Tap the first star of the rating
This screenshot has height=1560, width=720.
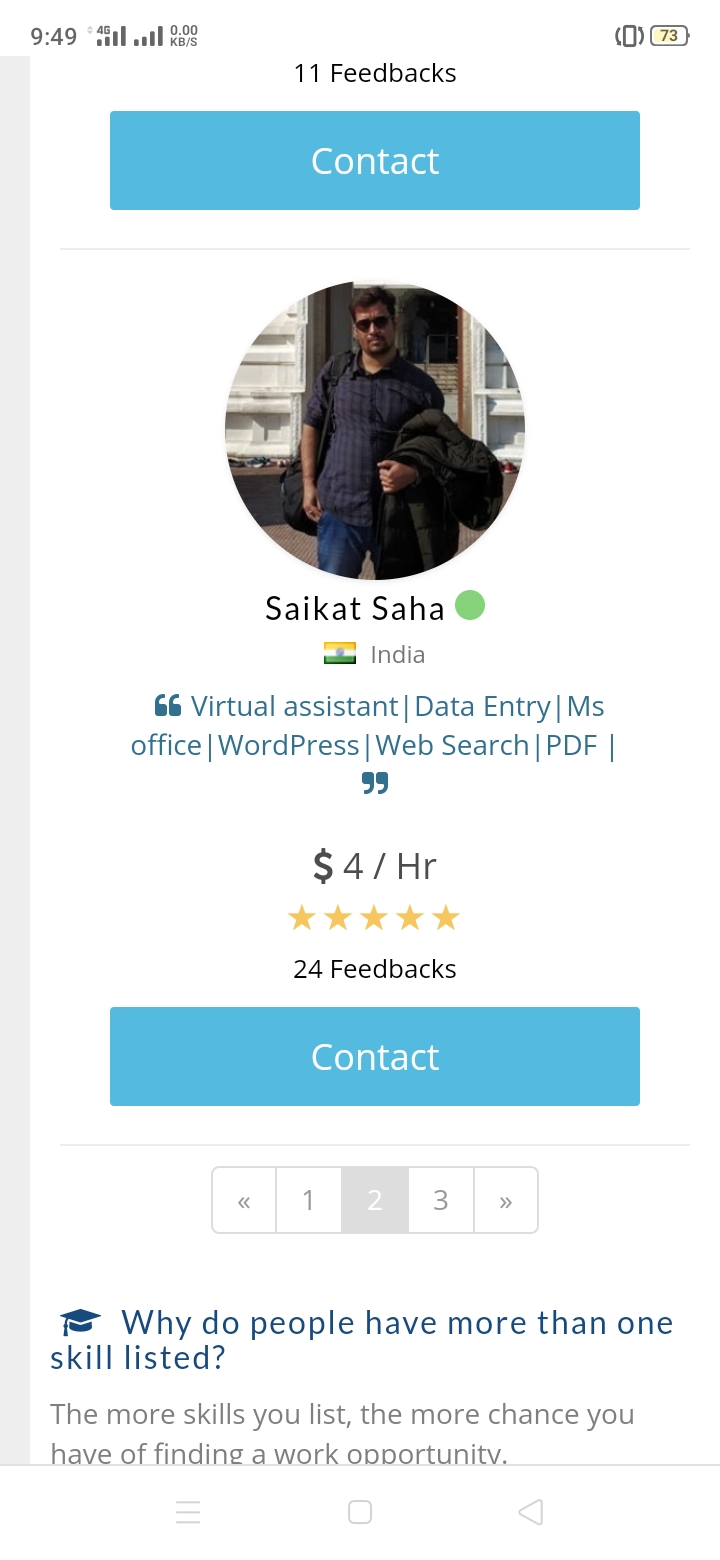(x=301, y=916)
